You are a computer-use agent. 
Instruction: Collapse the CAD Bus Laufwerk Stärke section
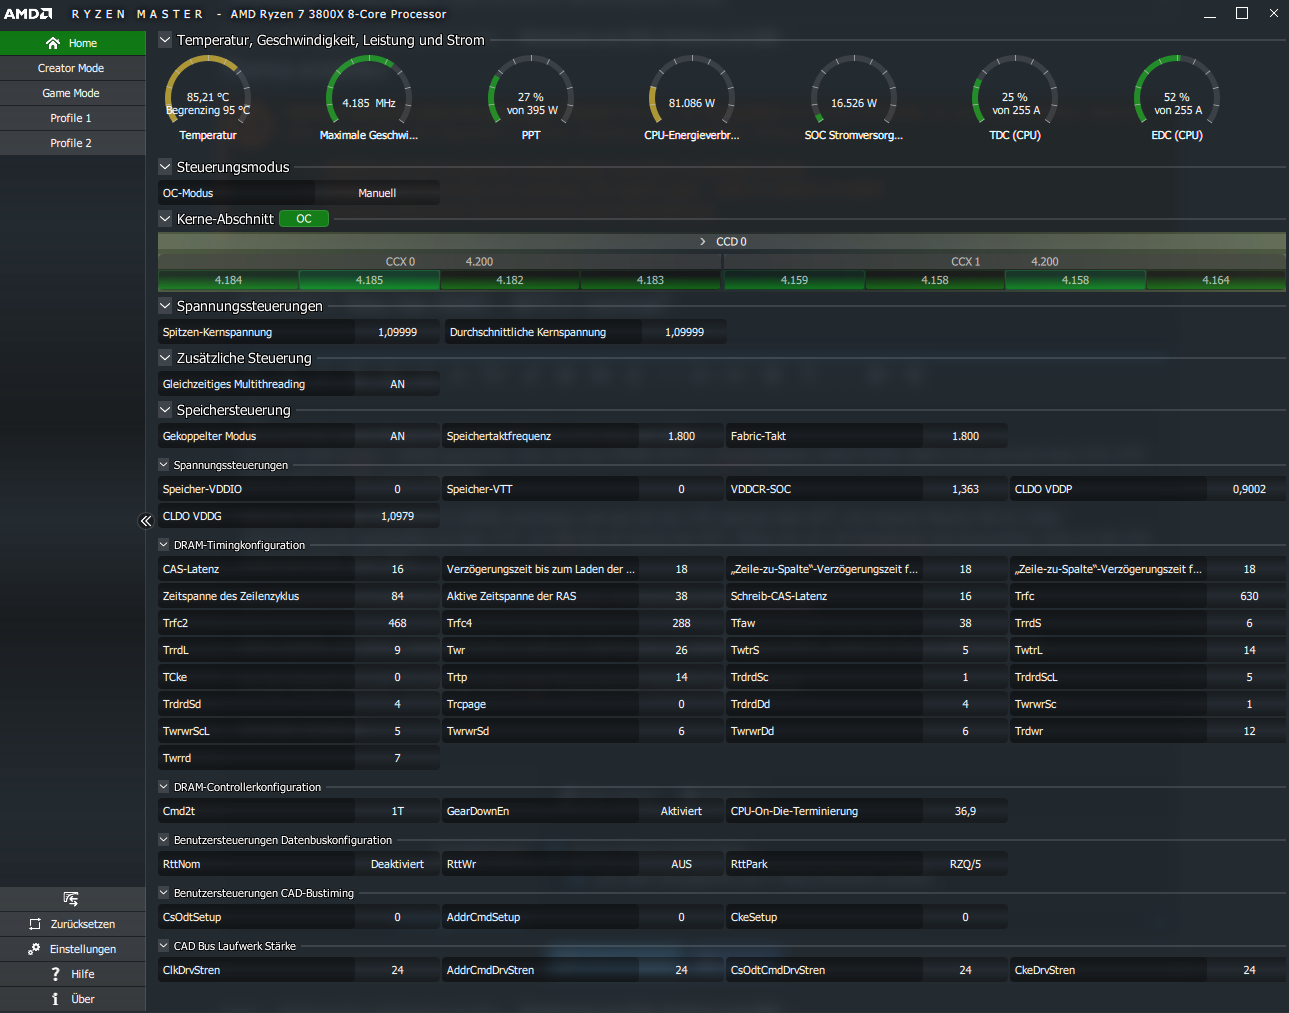164,945
